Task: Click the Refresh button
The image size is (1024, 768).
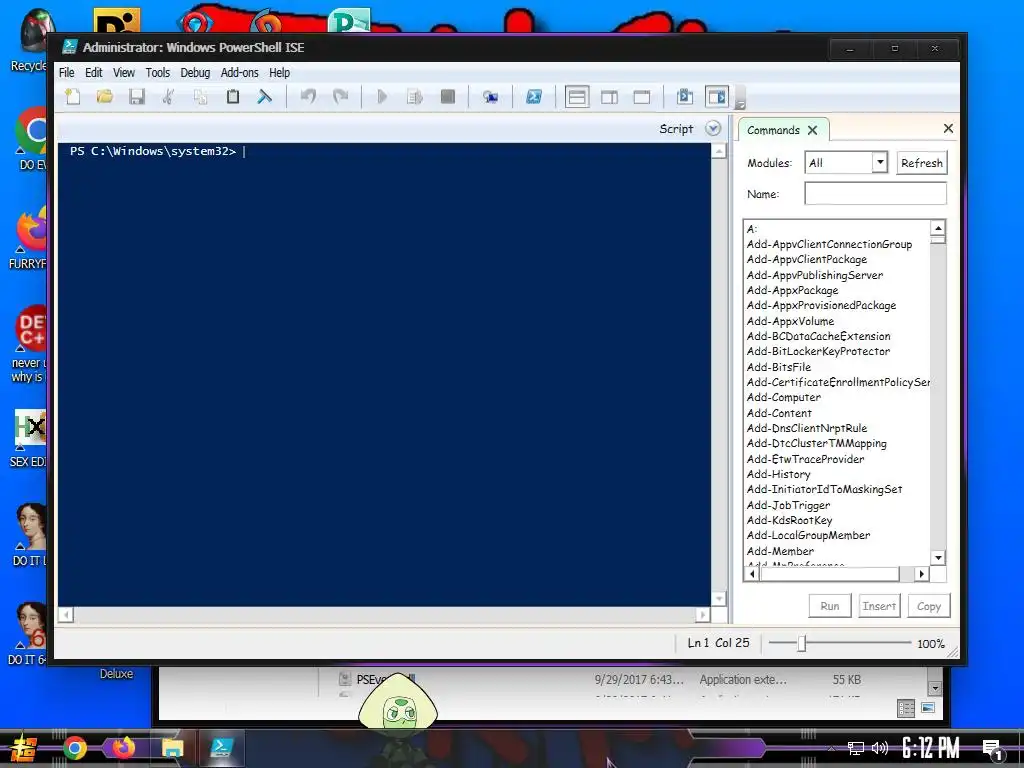Action: pos(921,163)
